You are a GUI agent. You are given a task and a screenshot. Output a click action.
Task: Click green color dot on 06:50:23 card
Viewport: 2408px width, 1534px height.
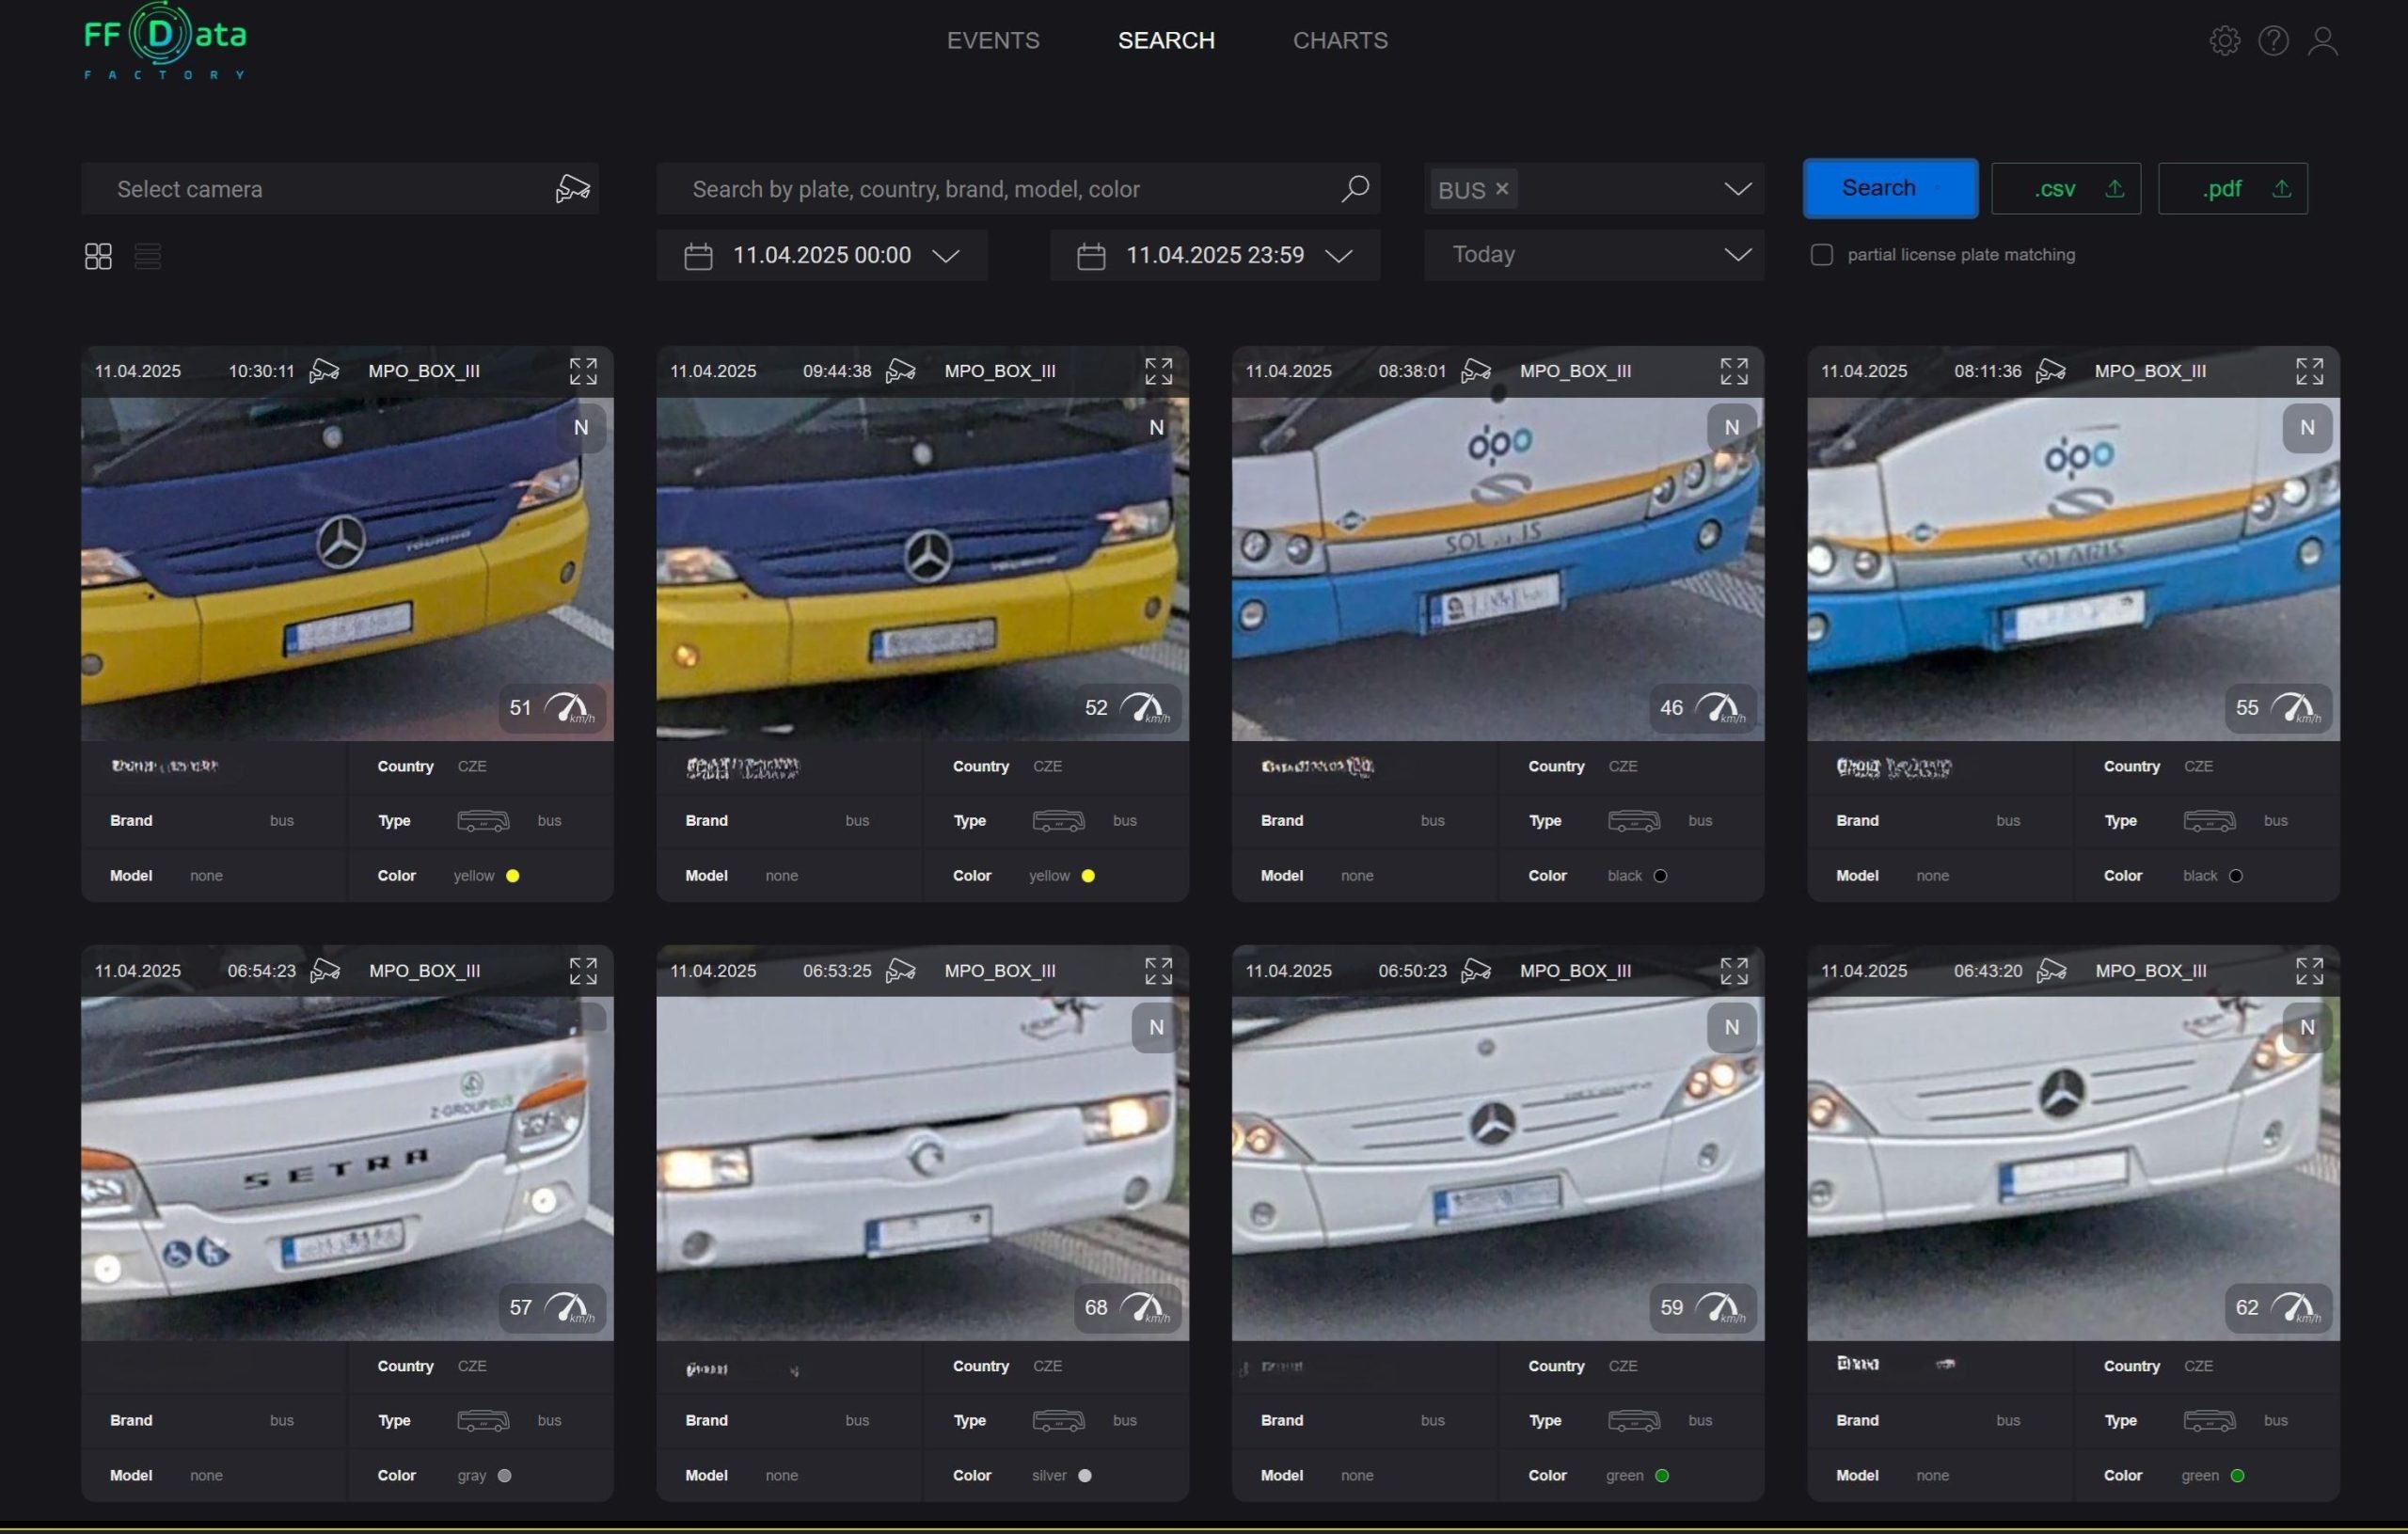click(x=1662, y=1476)
